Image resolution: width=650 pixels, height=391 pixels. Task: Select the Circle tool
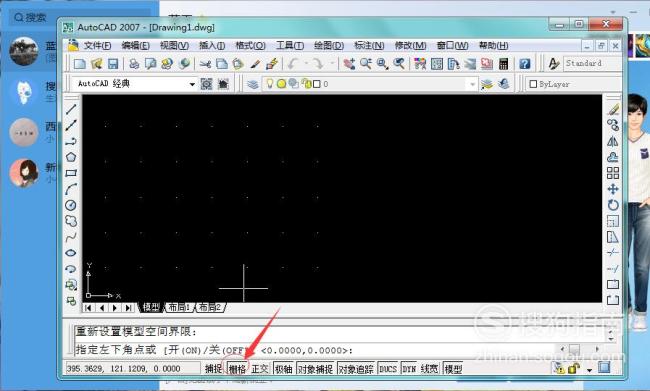pos(71,205)
